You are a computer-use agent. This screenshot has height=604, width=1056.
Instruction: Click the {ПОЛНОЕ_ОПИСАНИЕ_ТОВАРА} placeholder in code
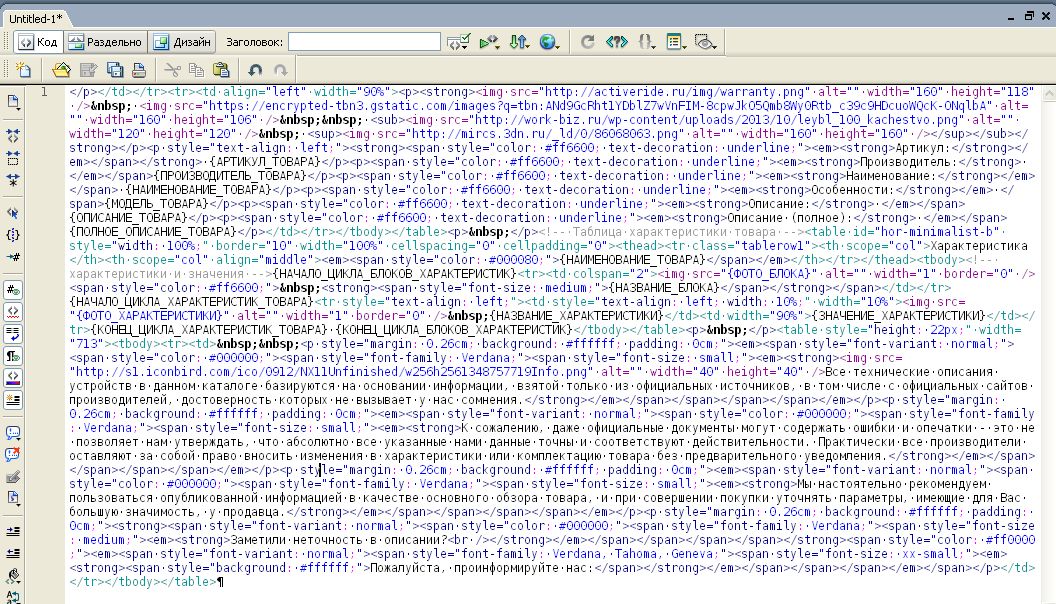pos(152,232)
